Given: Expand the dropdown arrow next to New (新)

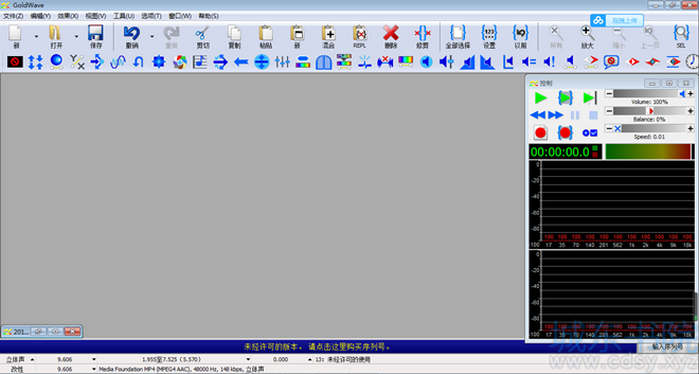Looking at the screenshot, I should (x=36, y=37).
